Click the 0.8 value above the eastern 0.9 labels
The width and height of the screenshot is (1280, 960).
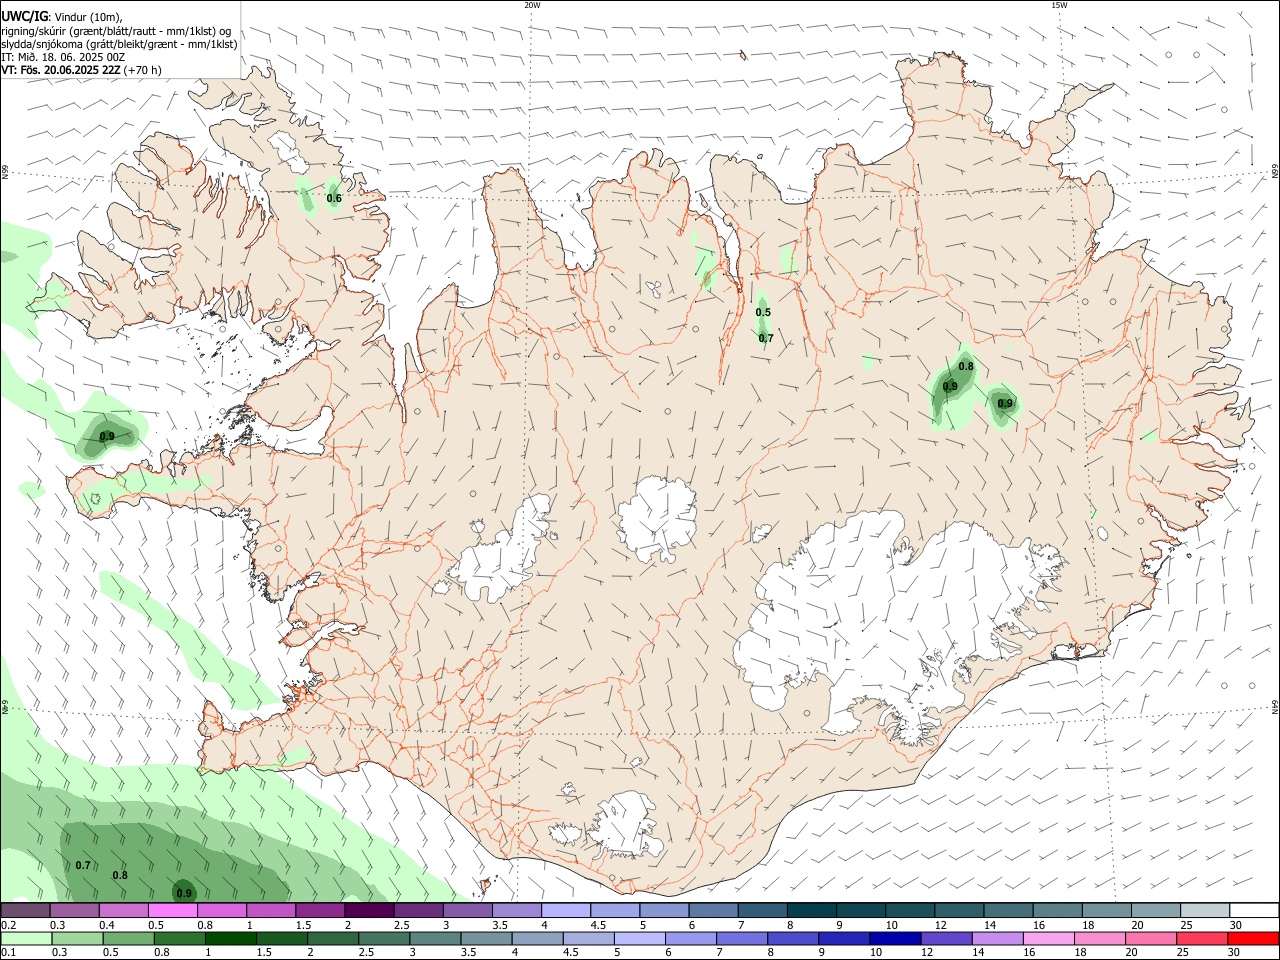click(x=966, y=367)
